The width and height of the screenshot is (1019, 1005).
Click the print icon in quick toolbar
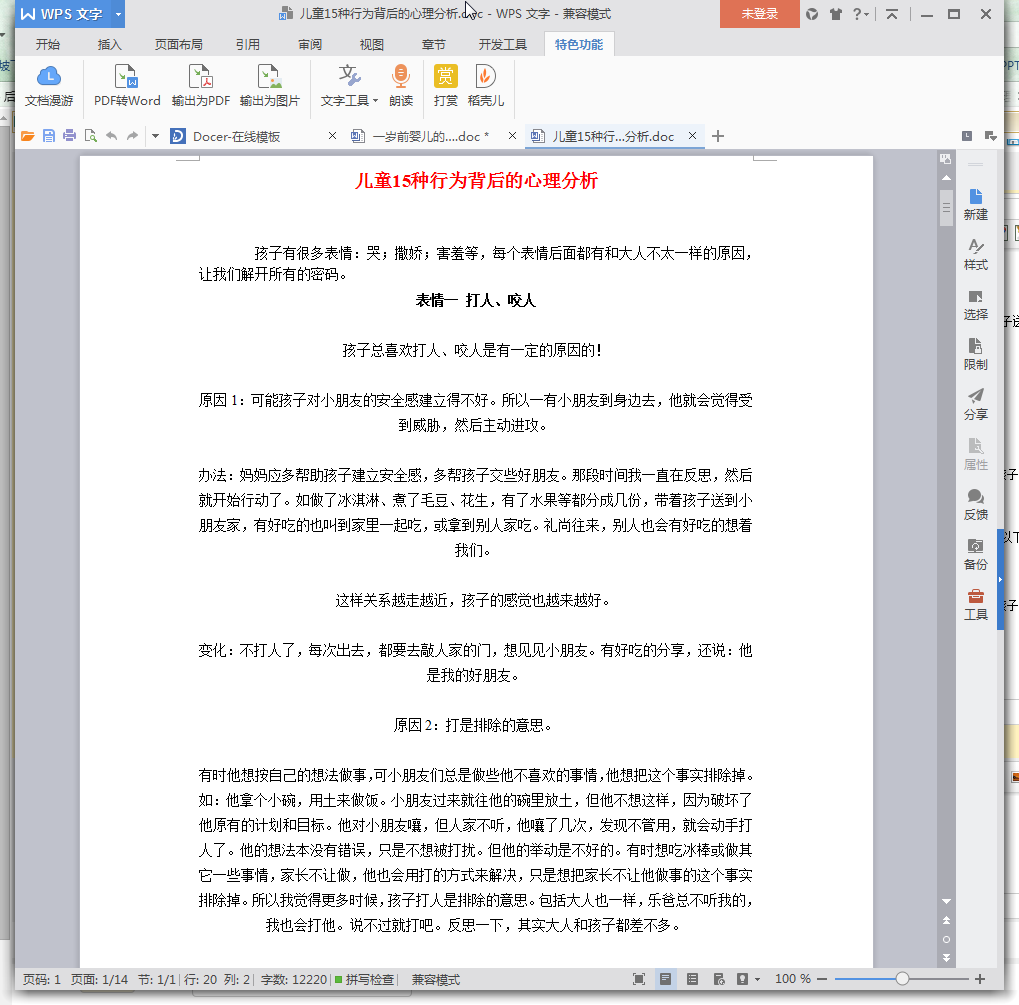pos(69,136)
